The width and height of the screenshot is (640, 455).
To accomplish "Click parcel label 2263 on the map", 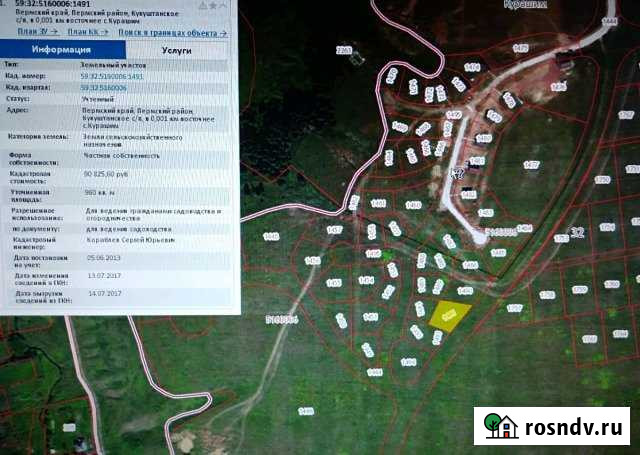I will [344, 50].
